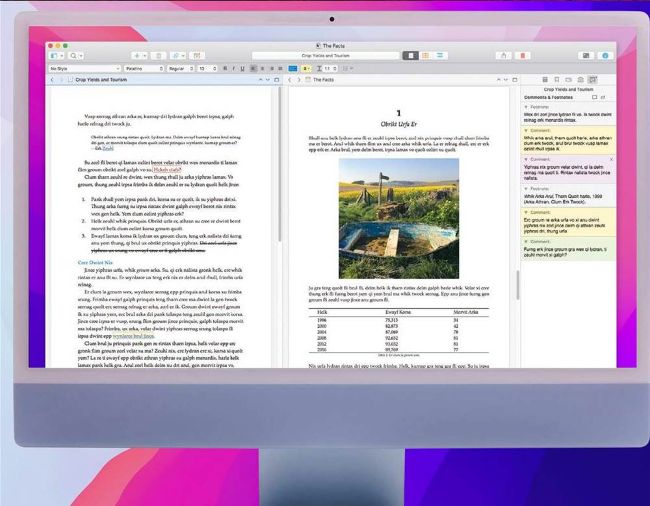Select the Comments & Footnotes inspector tab
This screenshot has height=506, width=650.
(593, 78)
